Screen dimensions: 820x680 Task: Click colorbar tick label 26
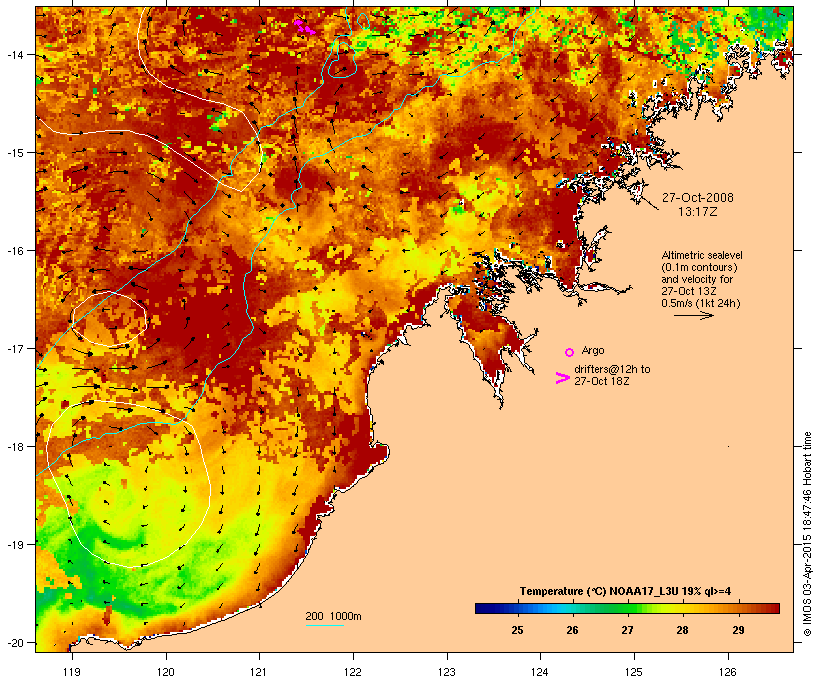pos(572,630)
